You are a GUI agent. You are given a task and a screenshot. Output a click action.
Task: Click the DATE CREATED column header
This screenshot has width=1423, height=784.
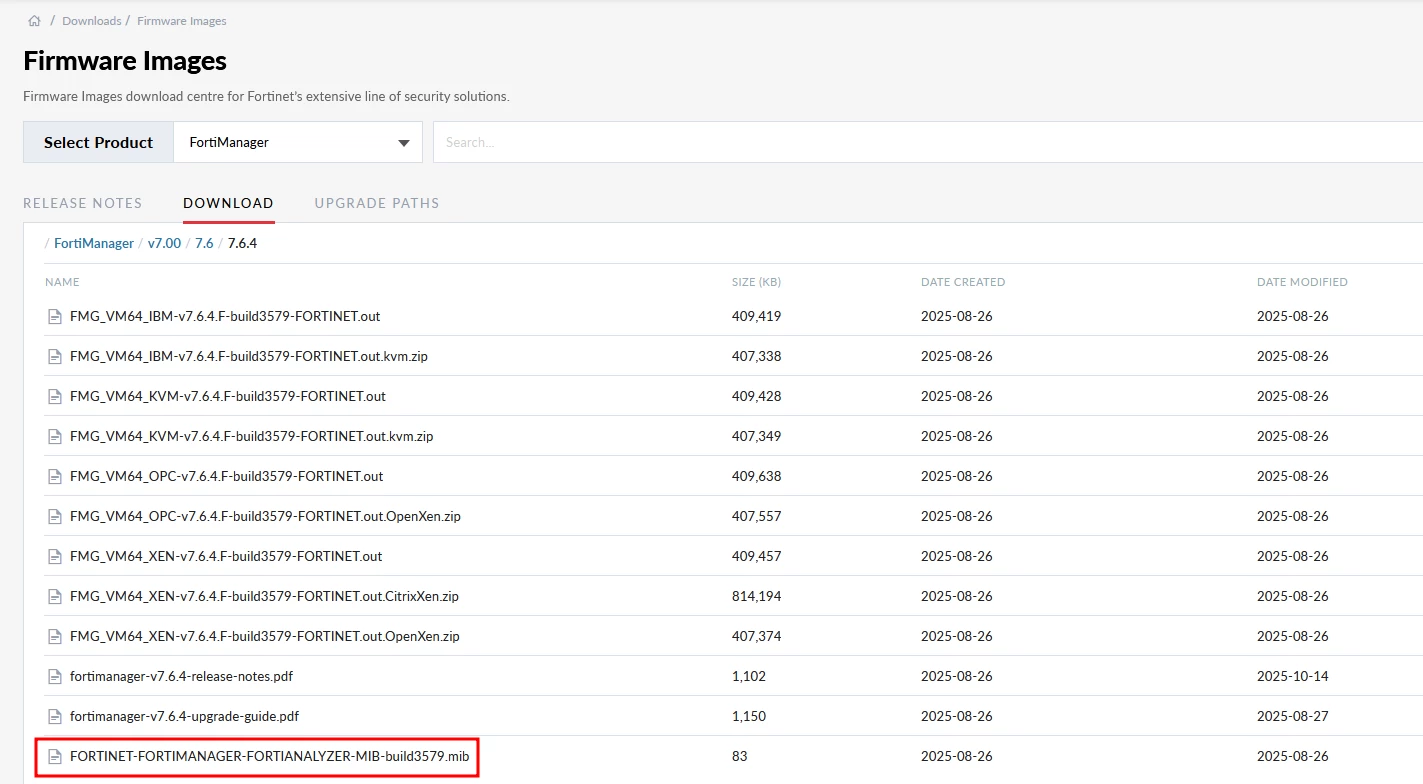(x=963, y=282)
